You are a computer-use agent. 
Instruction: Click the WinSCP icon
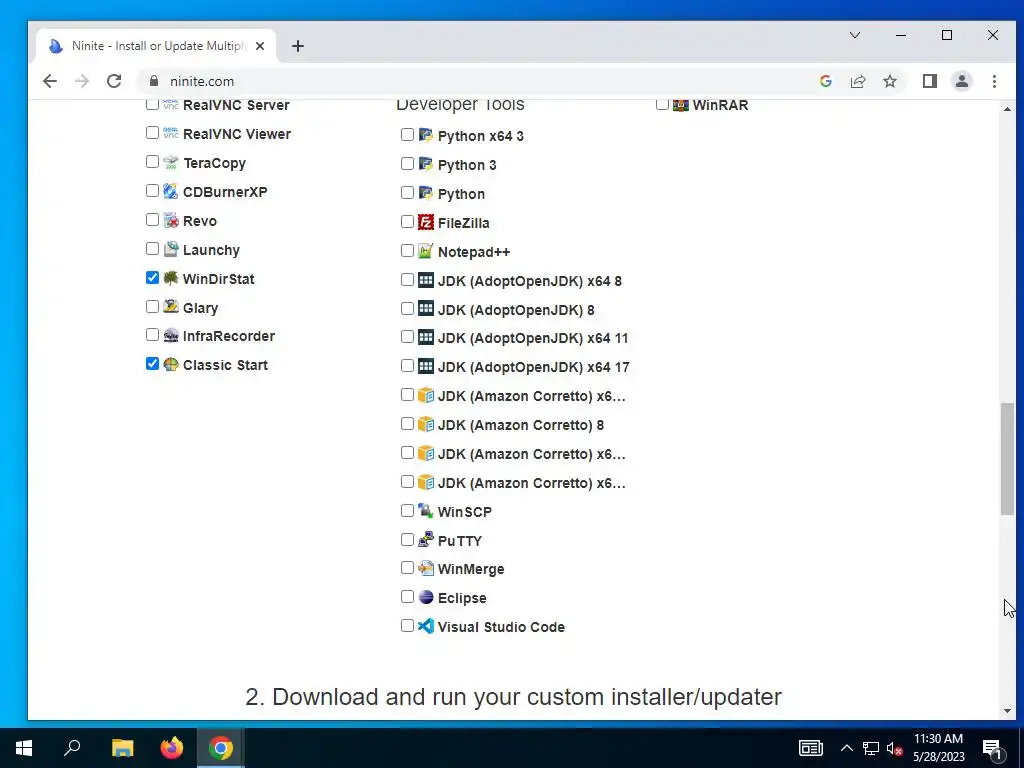coord(426,511)
